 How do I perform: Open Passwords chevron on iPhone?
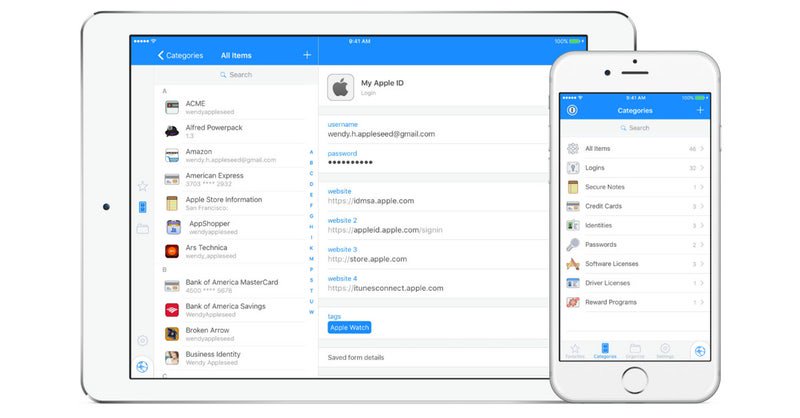702,245
